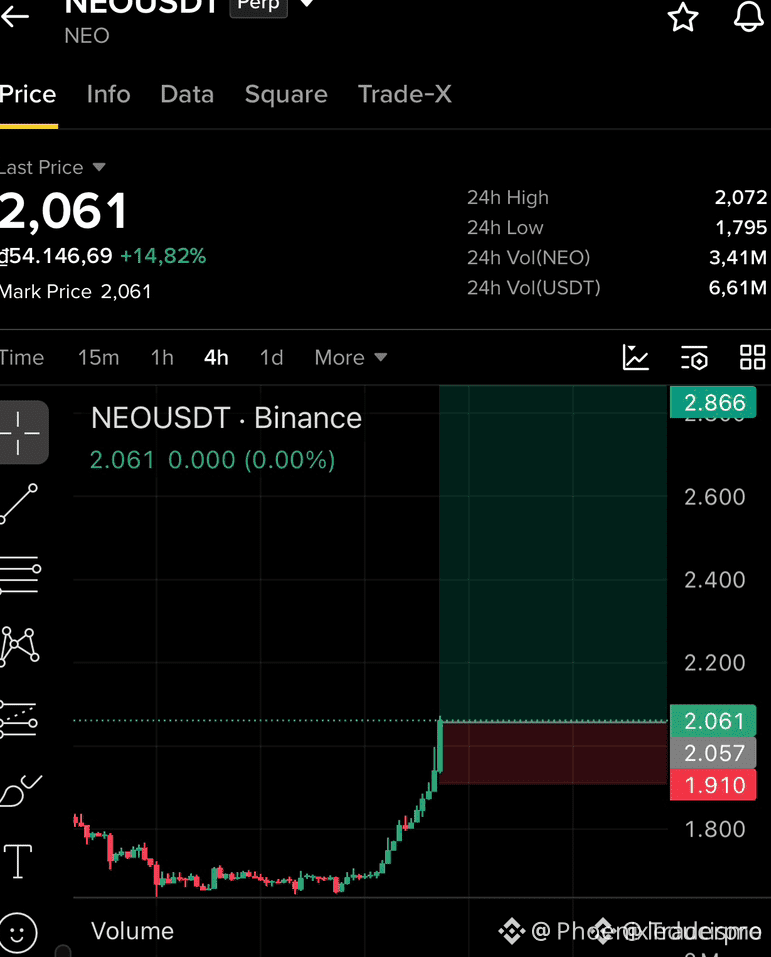Click the 2.057 gray price label

[x=713, y=753]
